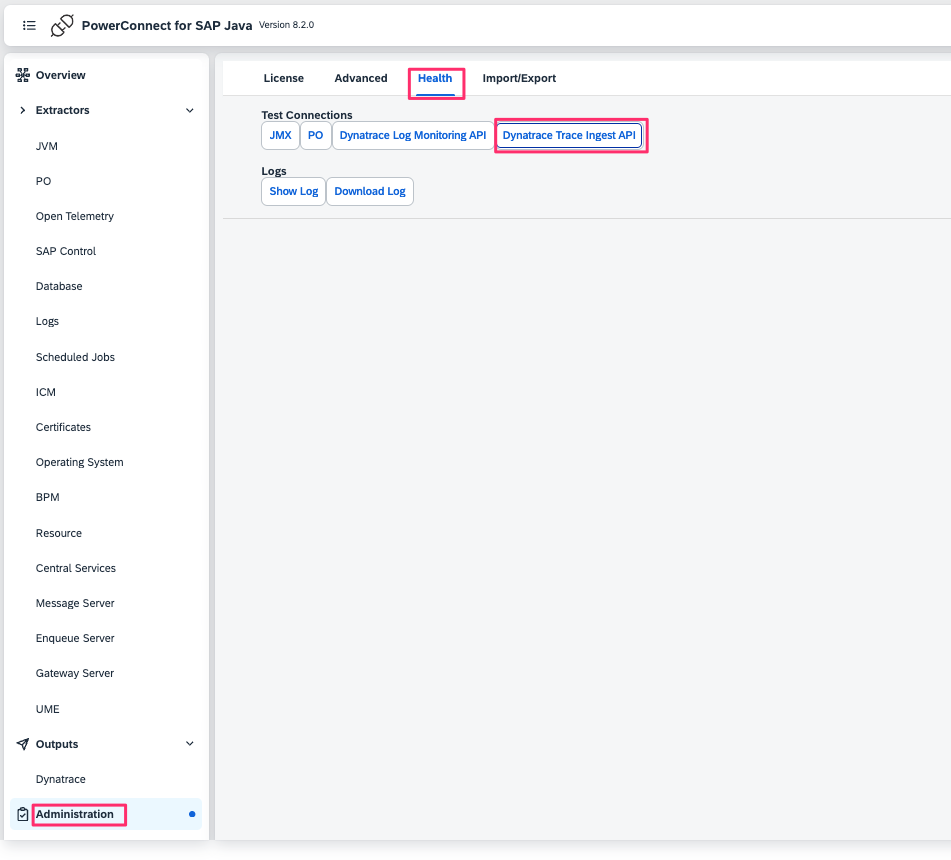Click the hamburger menu icon in header

click(29, 25)
